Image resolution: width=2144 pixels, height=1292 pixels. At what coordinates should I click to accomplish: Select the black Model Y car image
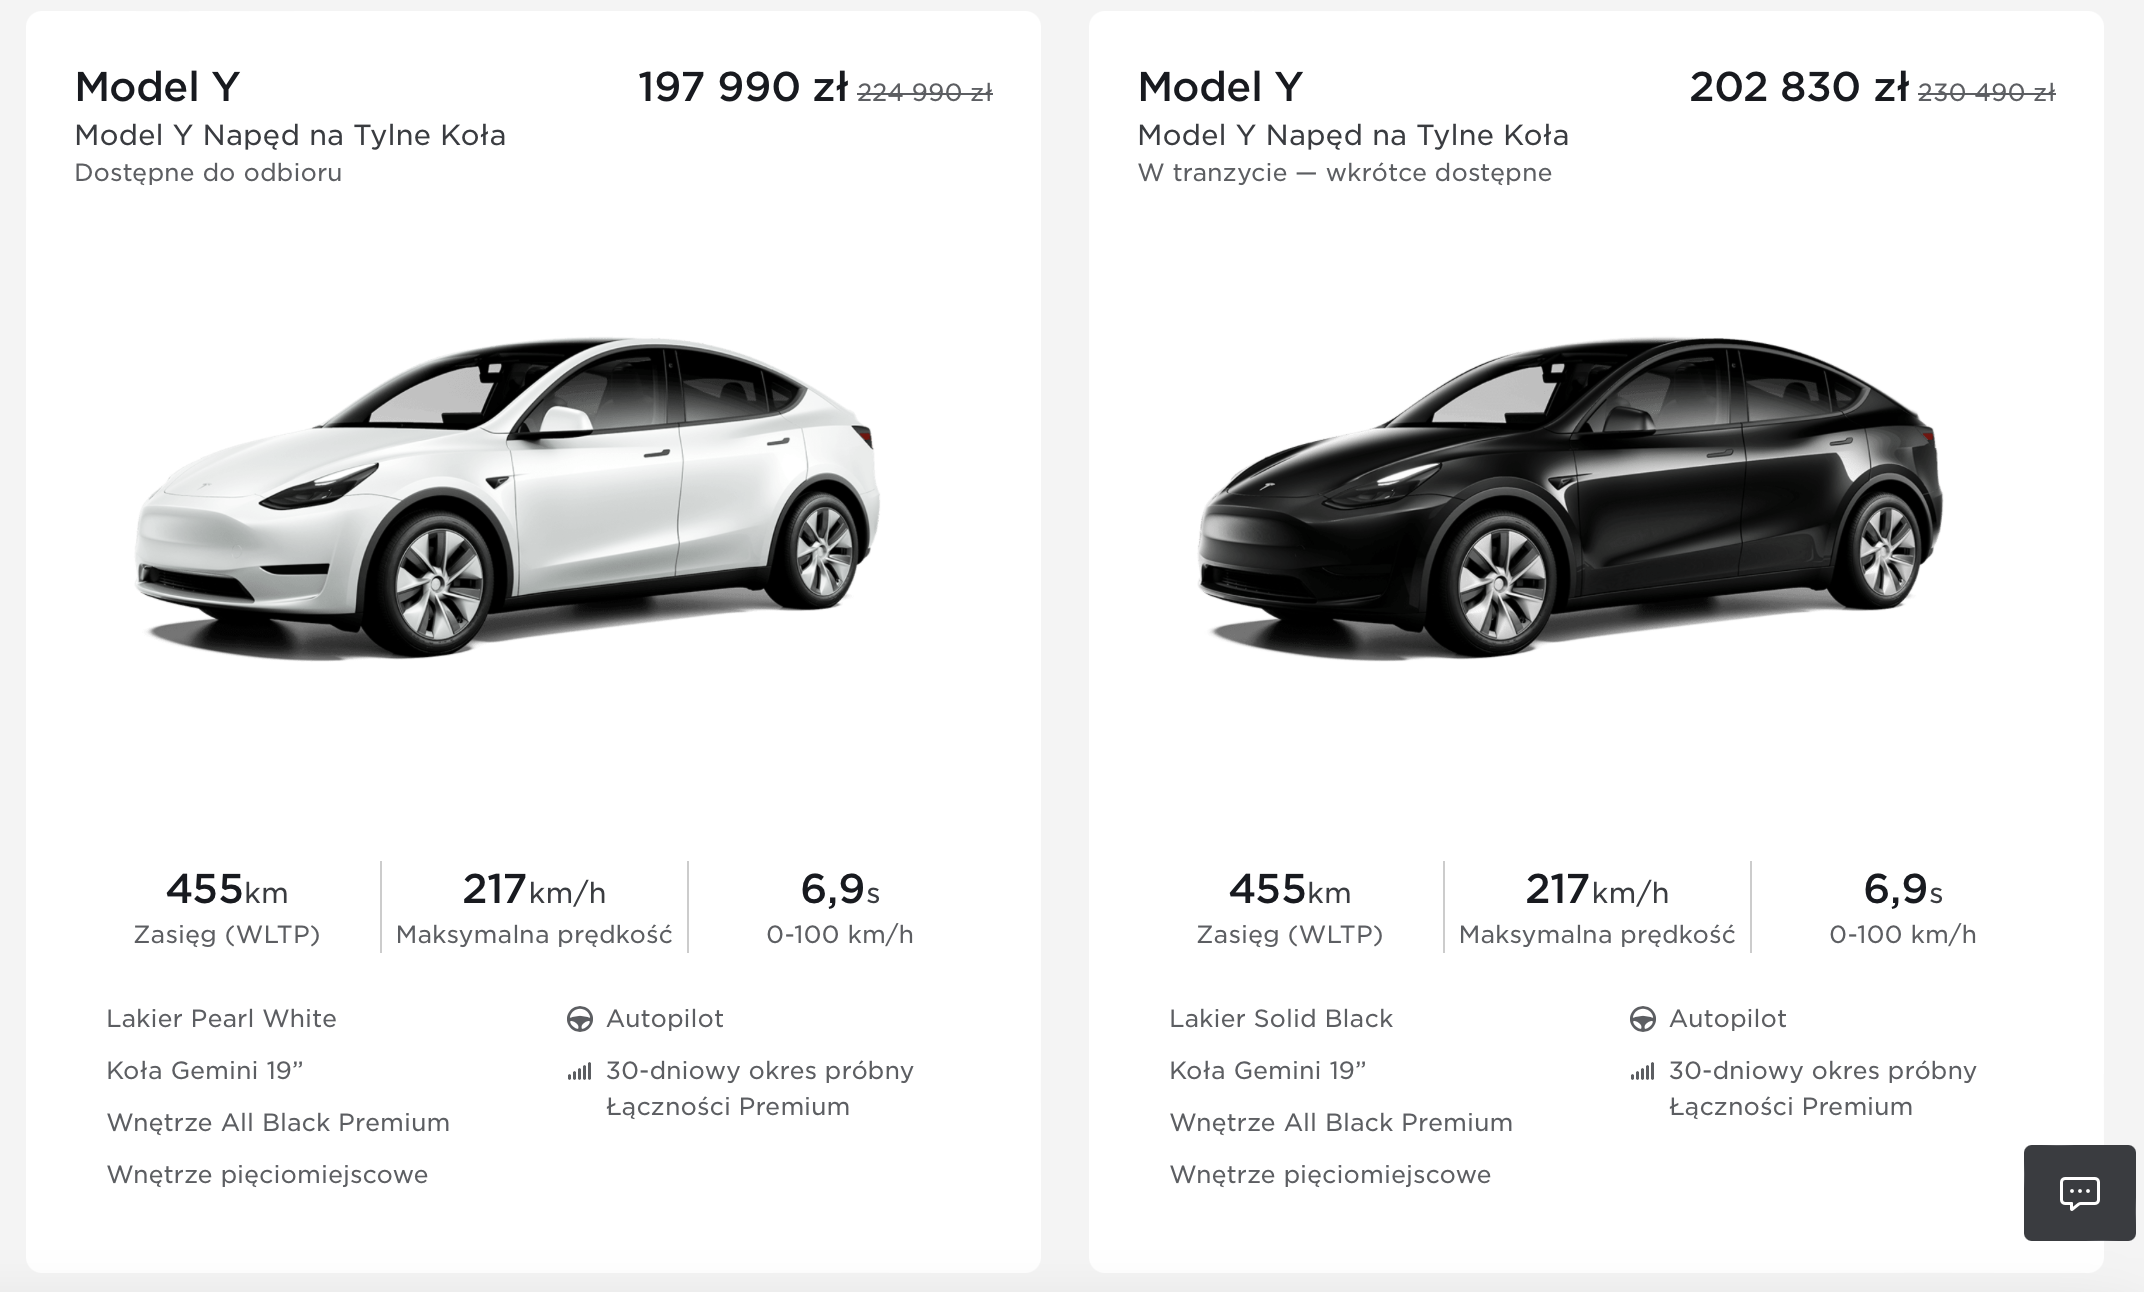click(x=1570, y=497)
